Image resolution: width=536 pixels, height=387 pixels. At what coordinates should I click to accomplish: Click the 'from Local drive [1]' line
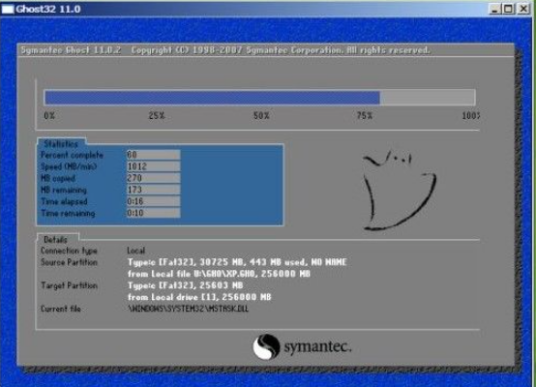(199, 297)
